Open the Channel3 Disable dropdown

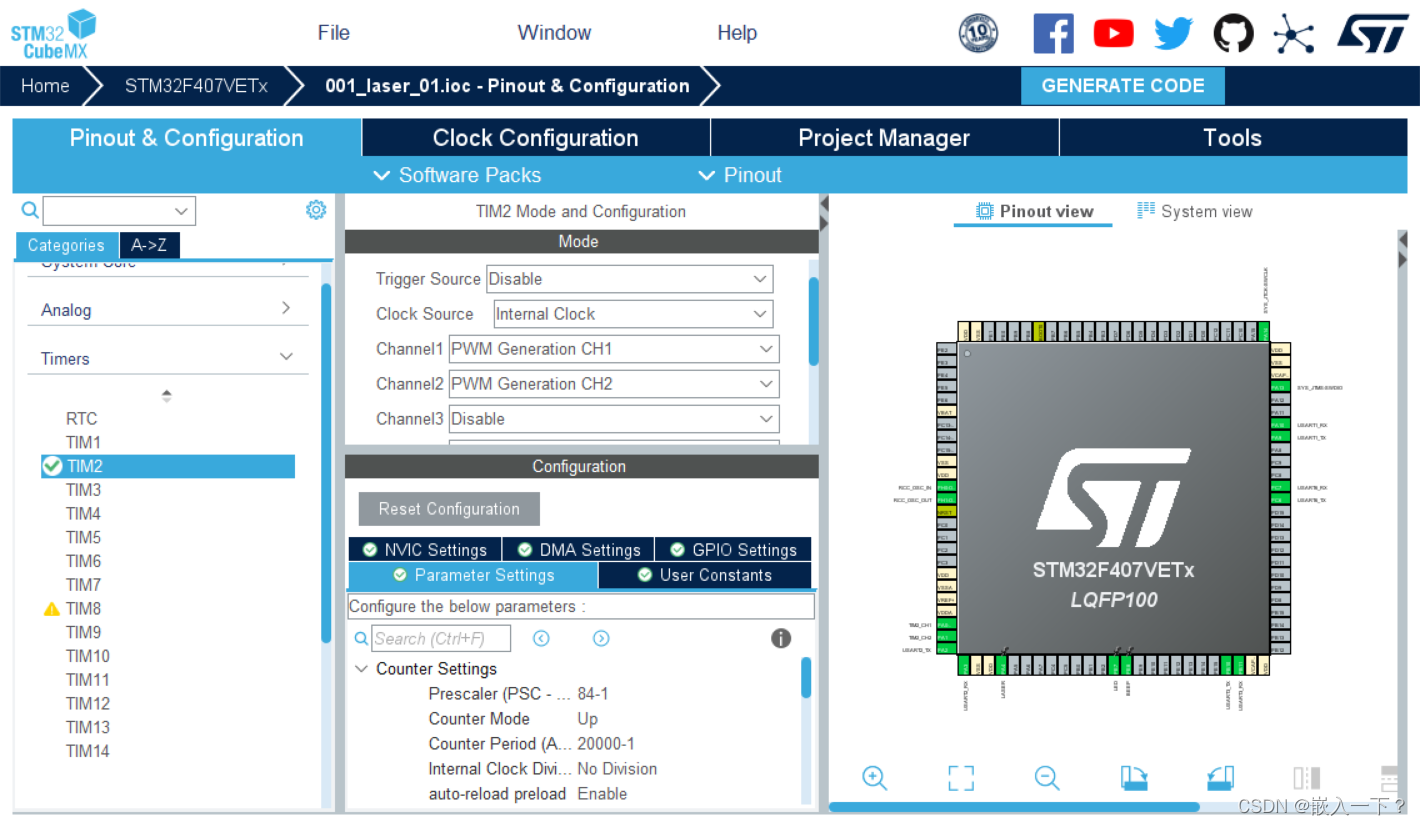(x=613, y=419)
